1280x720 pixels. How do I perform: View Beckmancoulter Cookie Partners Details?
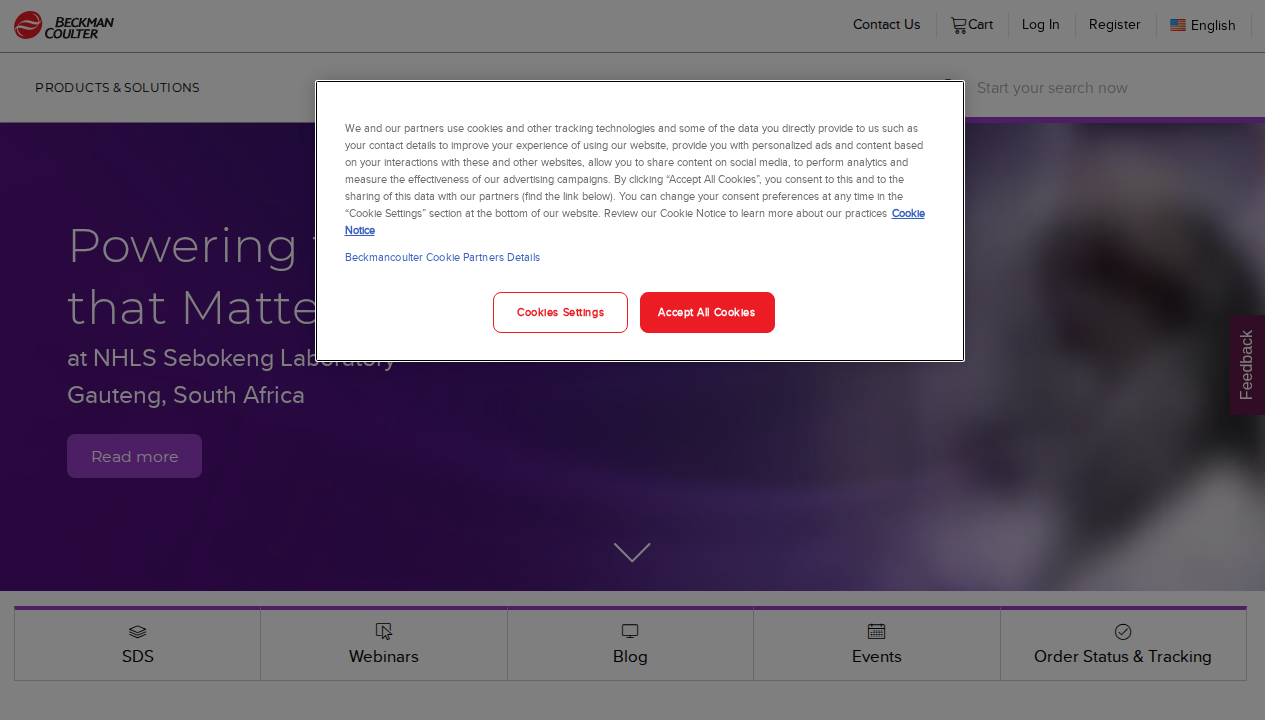pyautogui.click(x=442, y=257)
